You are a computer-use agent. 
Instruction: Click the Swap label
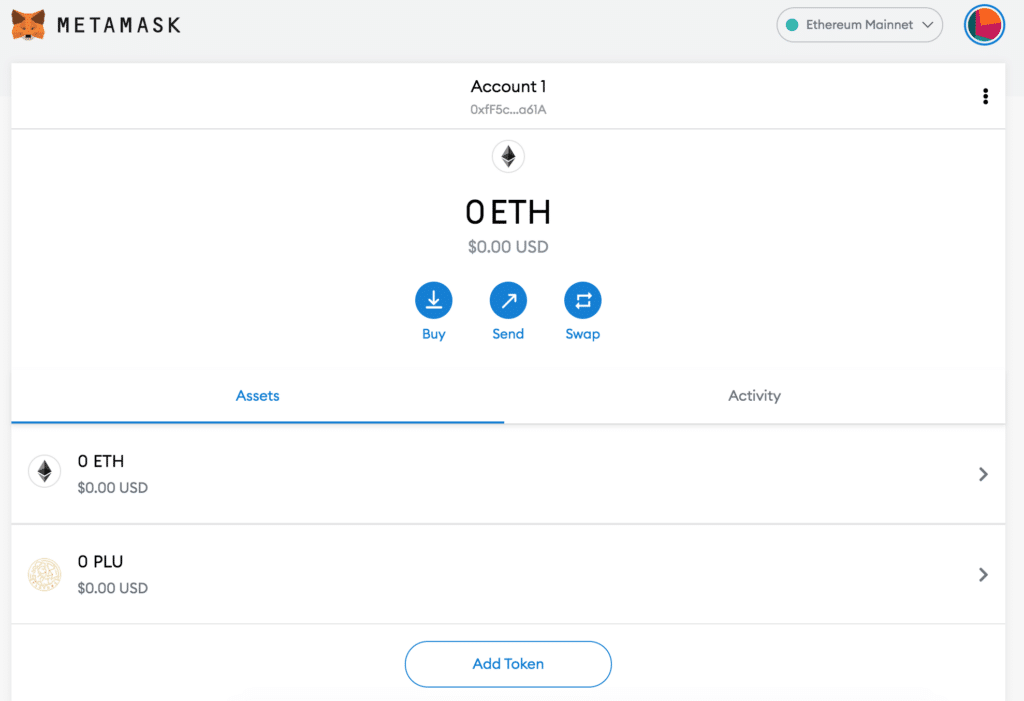click(x=583, y=334)
